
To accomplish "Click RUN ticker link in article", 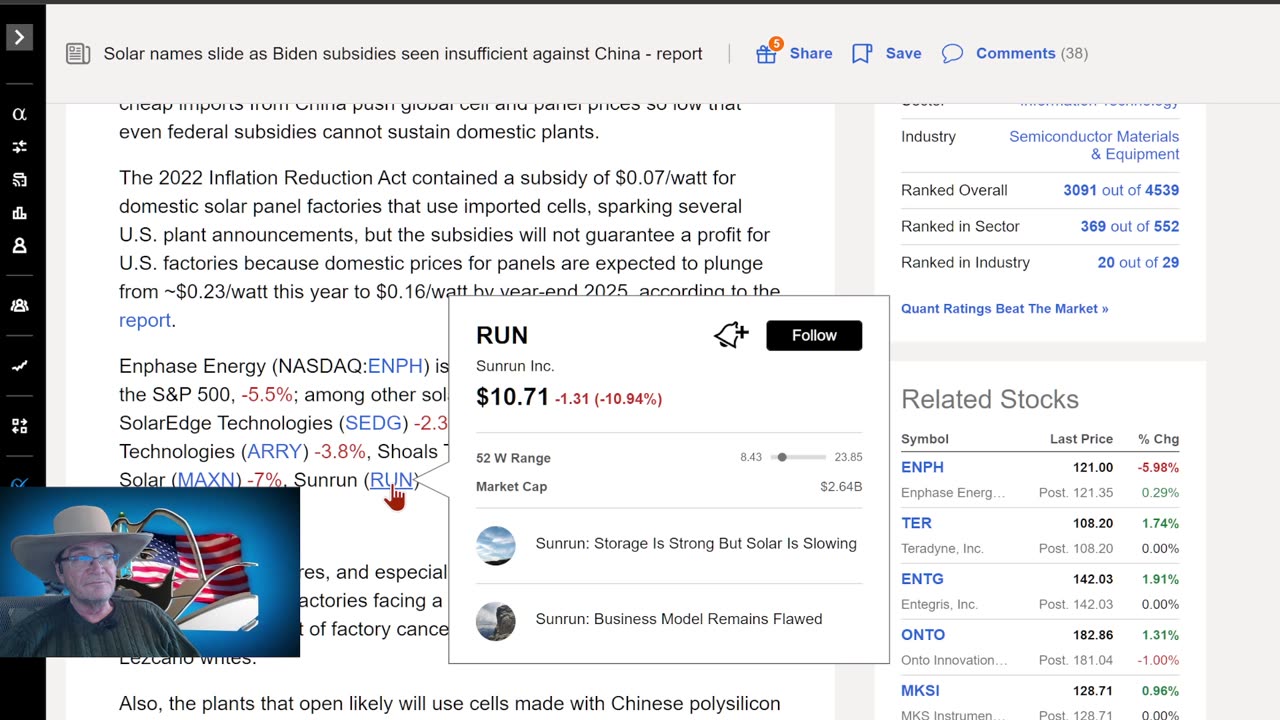I will pyautogui.click(x=391, y=480).
